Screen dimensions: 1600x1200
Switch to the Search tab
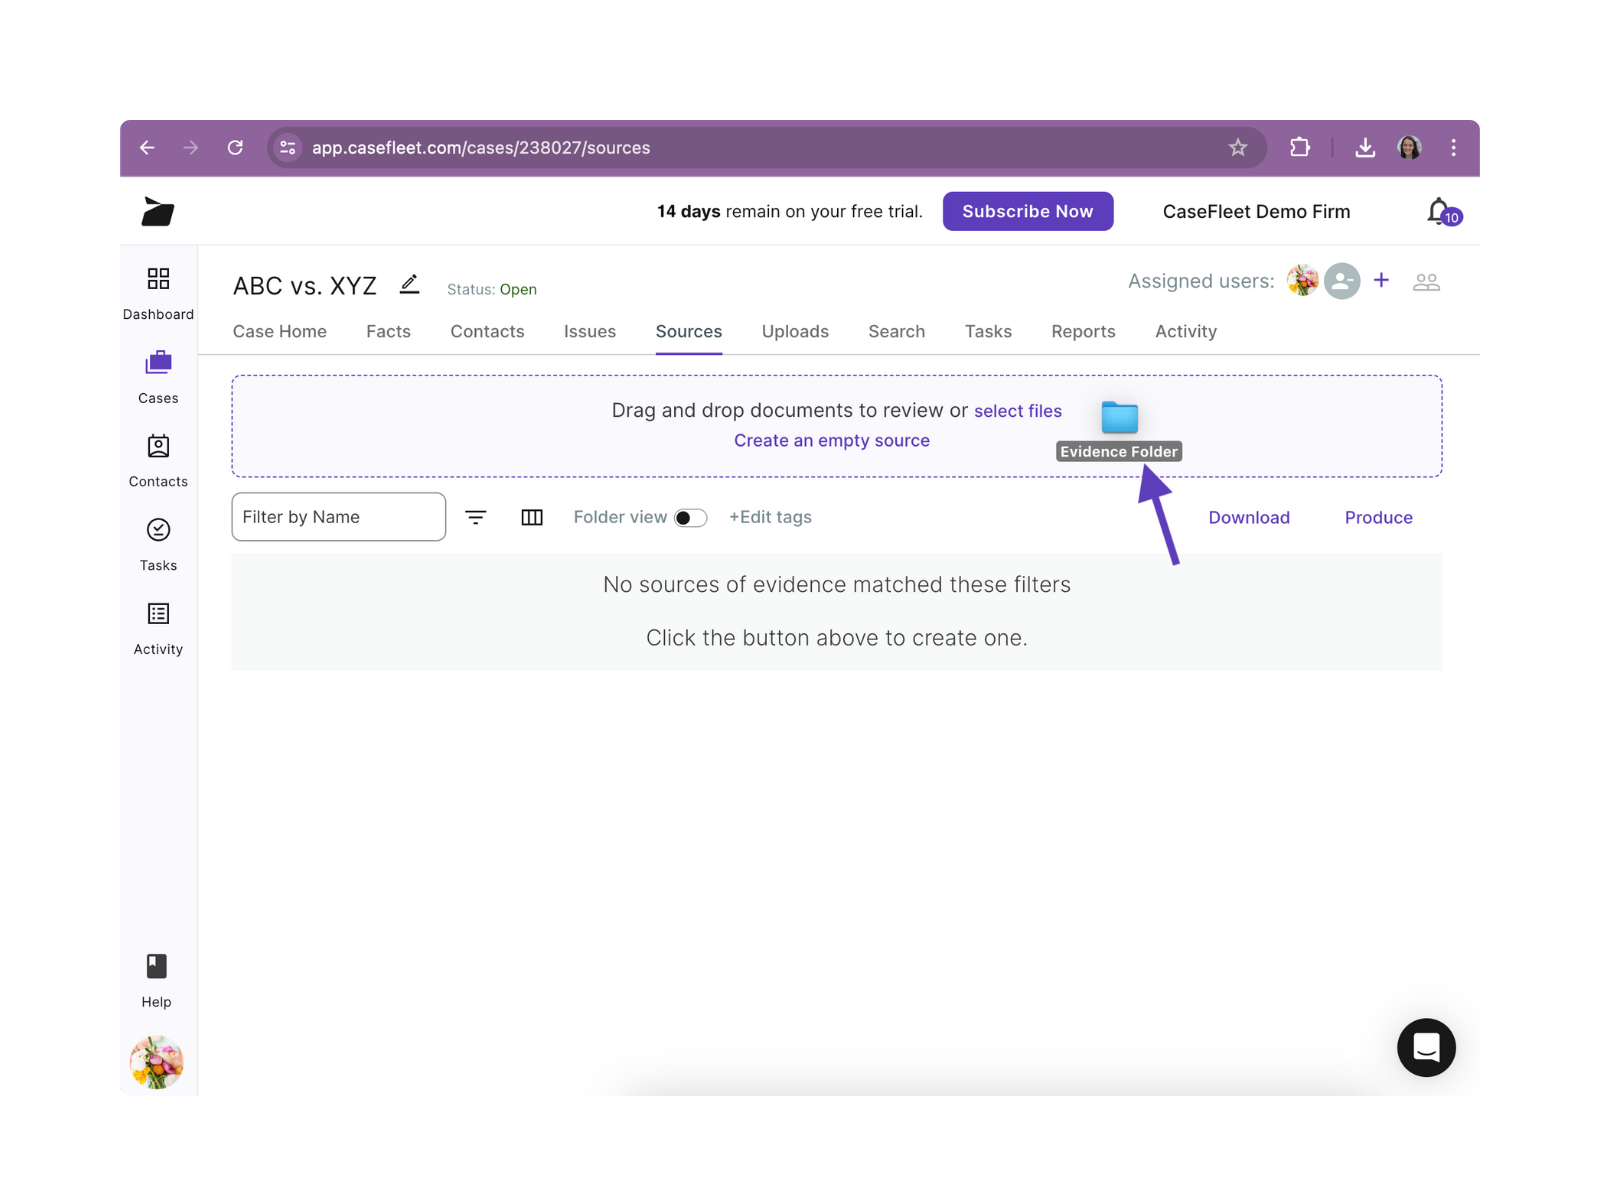[897, 331]
